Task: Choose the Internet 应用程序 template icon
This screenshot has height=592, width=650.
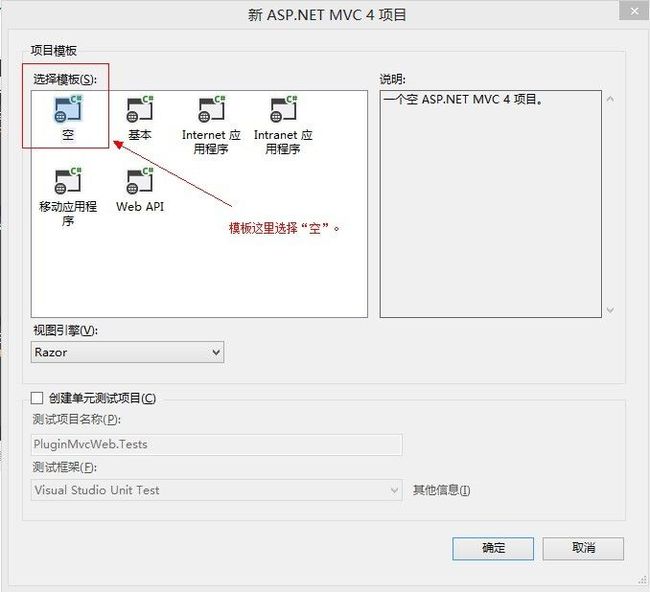Action: pyautogui.click(x=211, y=109)
